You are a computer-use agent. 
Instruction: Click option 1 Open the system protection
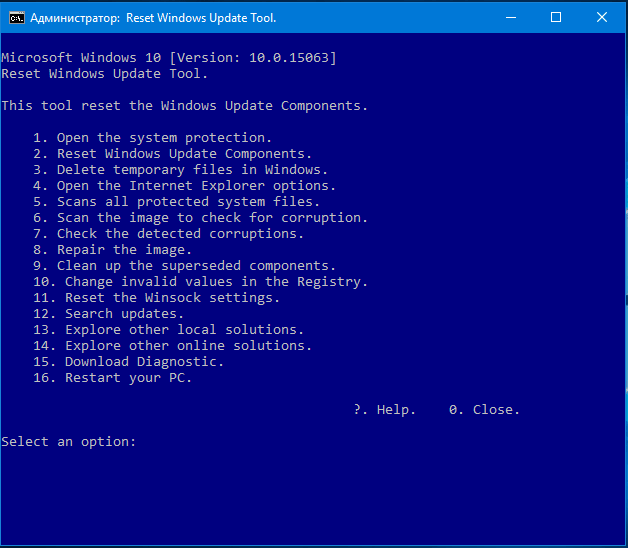tap(152, 138)
